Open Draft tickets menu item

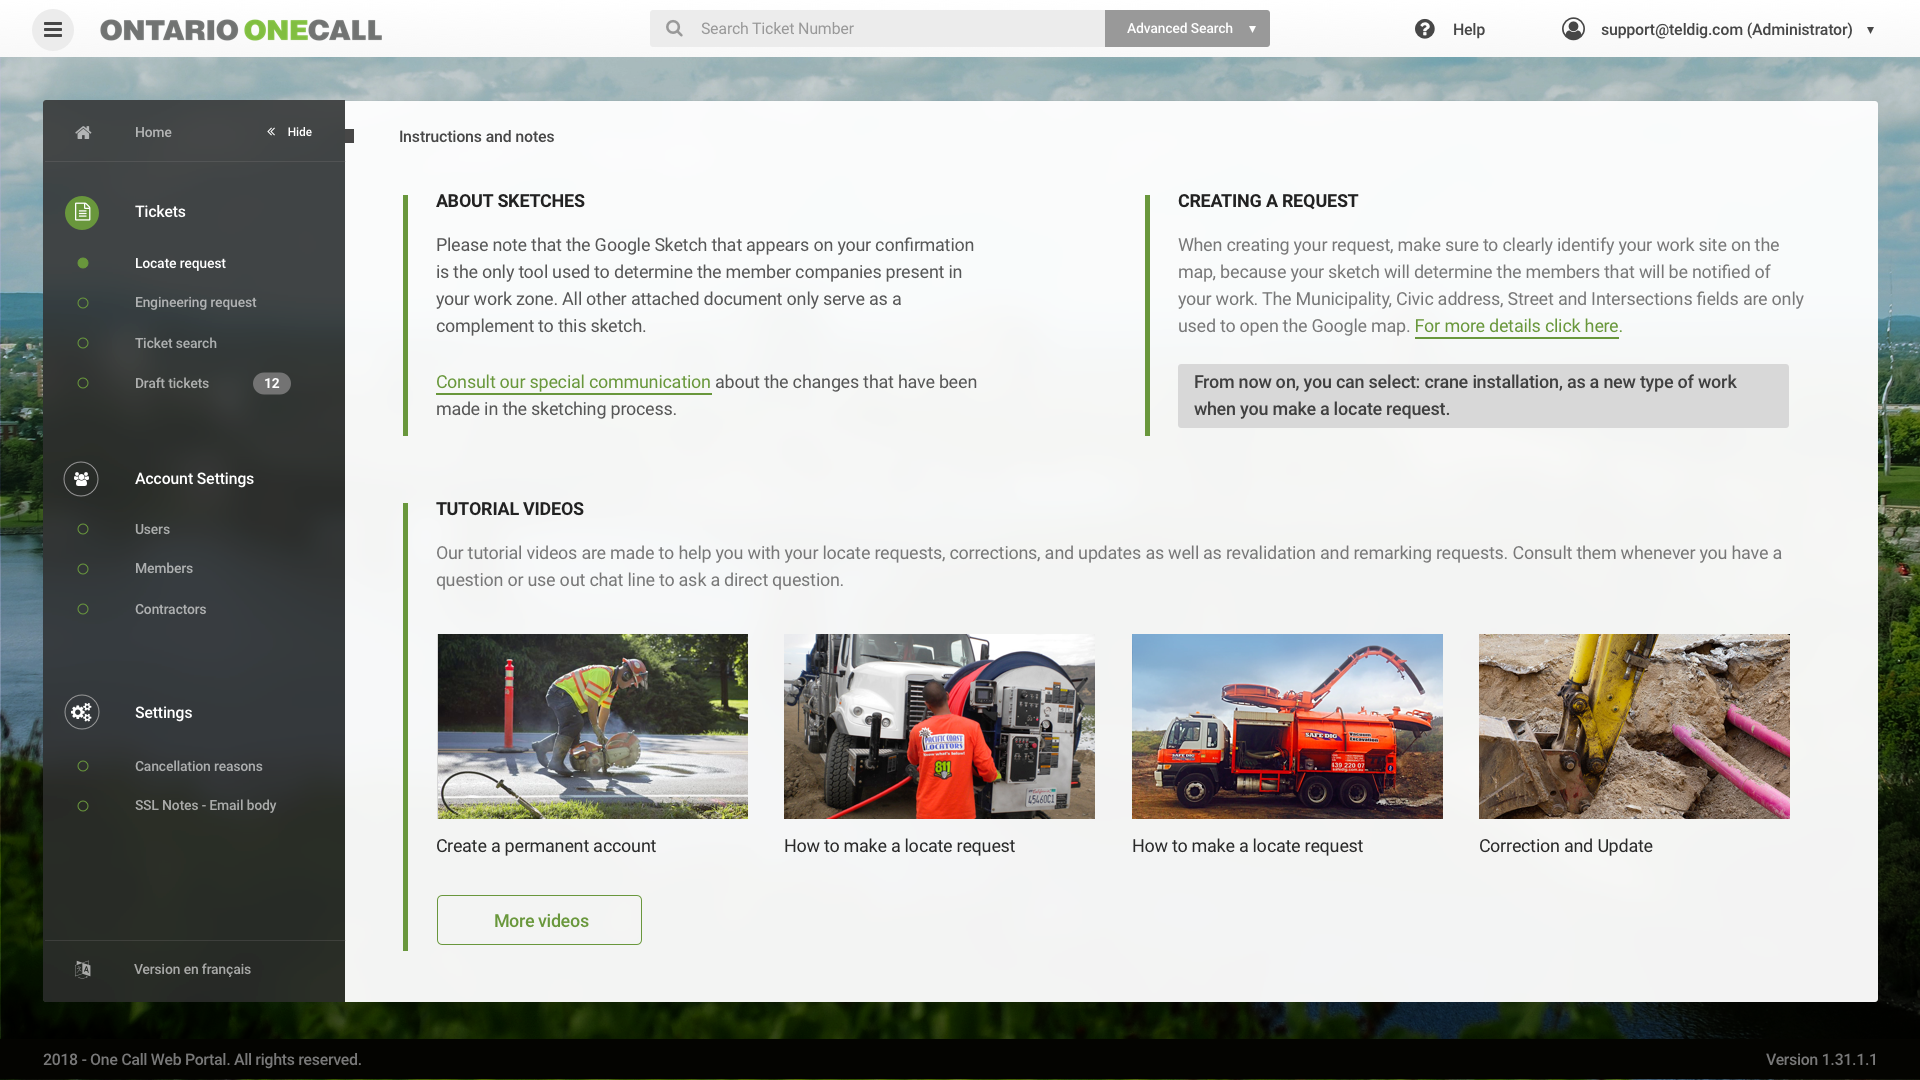point(172,383)
